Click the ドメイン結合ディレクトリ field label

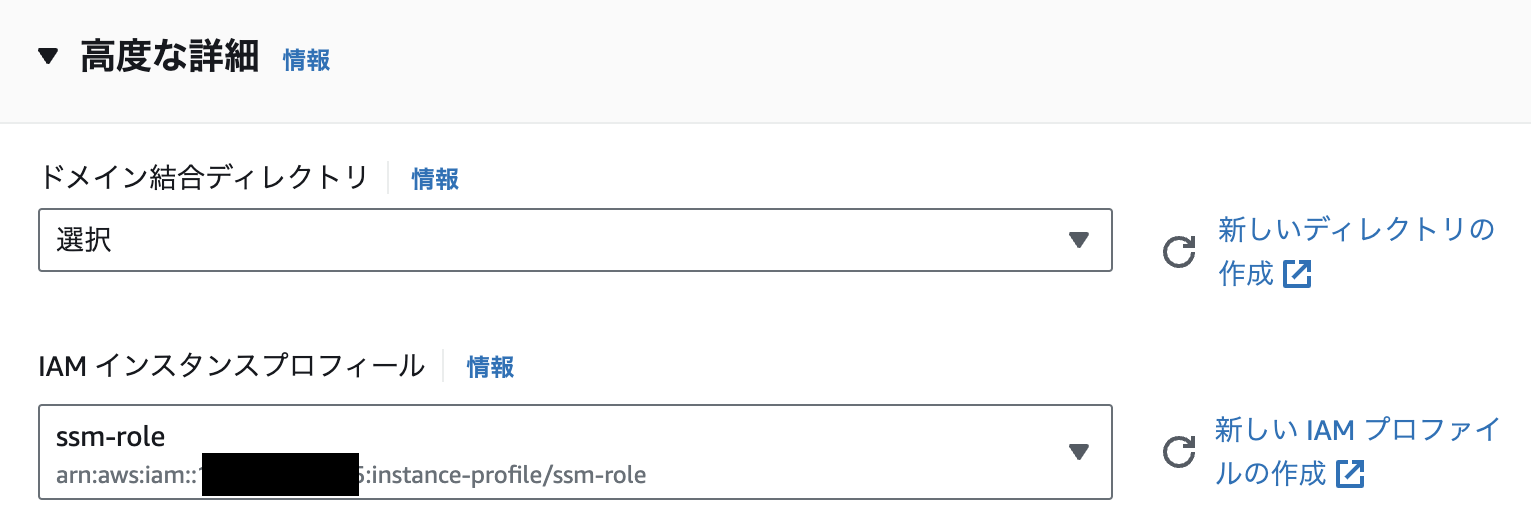(x=205, y=179)
